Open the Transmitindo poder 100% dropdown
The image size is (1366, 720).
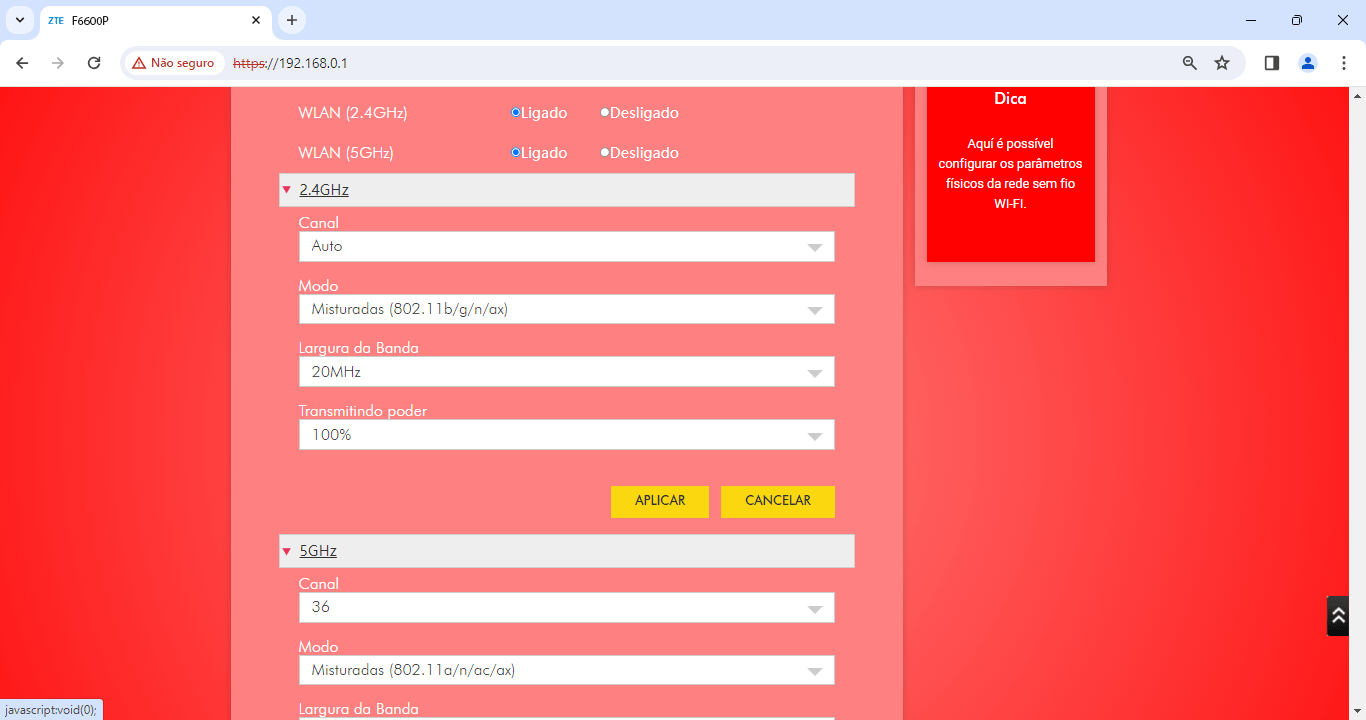click(566, 435)
